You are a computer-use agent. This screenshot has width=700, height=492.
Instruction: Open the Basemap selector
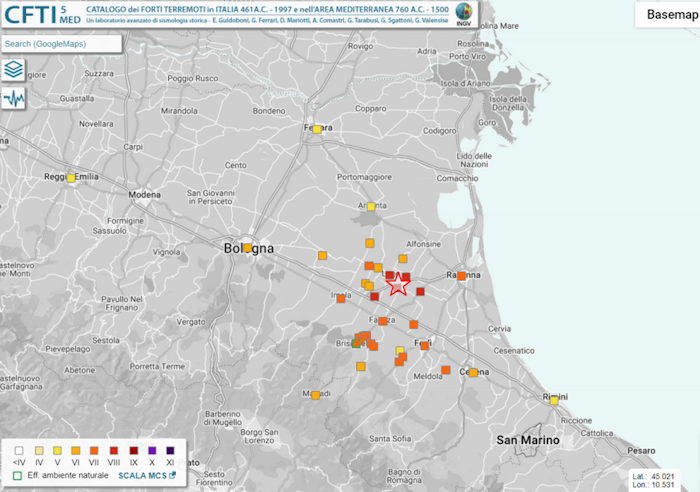coord(667,13)
